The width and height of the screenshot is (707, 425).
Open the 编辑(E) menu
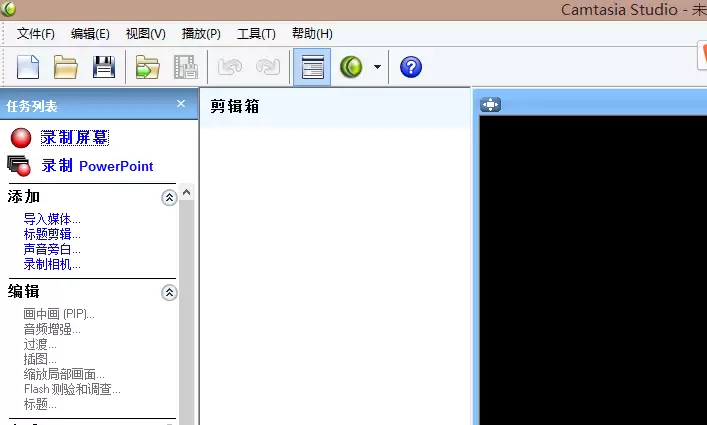90,34
